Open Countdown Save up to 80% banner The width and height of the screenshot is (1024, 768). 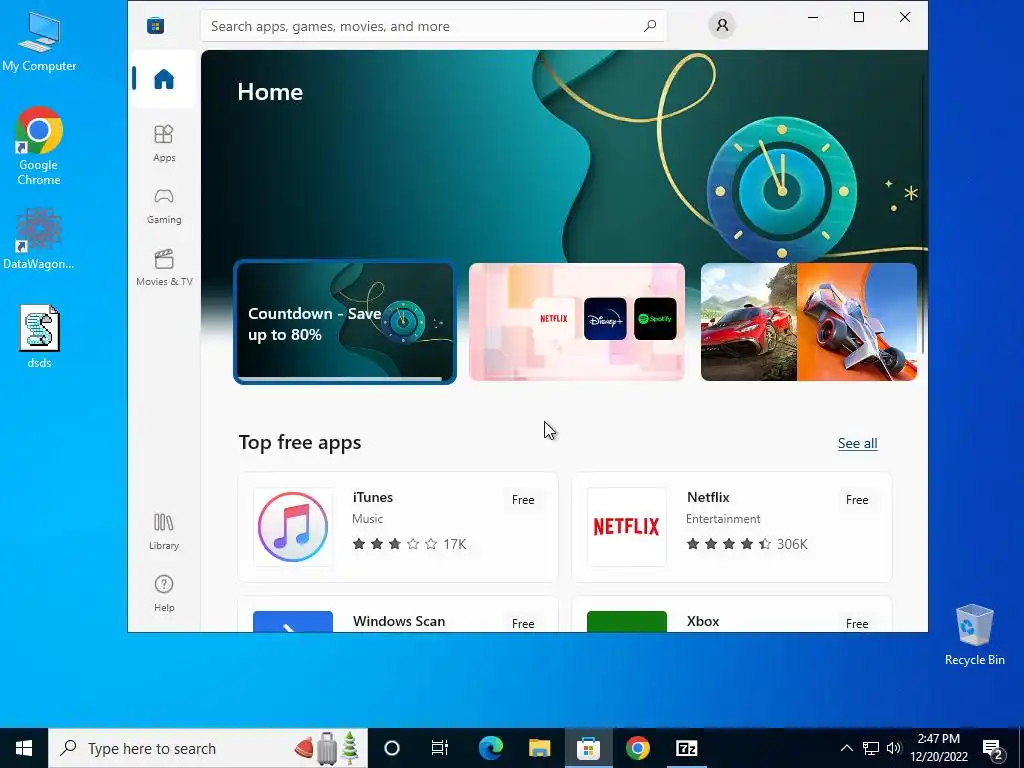[345, 322]
